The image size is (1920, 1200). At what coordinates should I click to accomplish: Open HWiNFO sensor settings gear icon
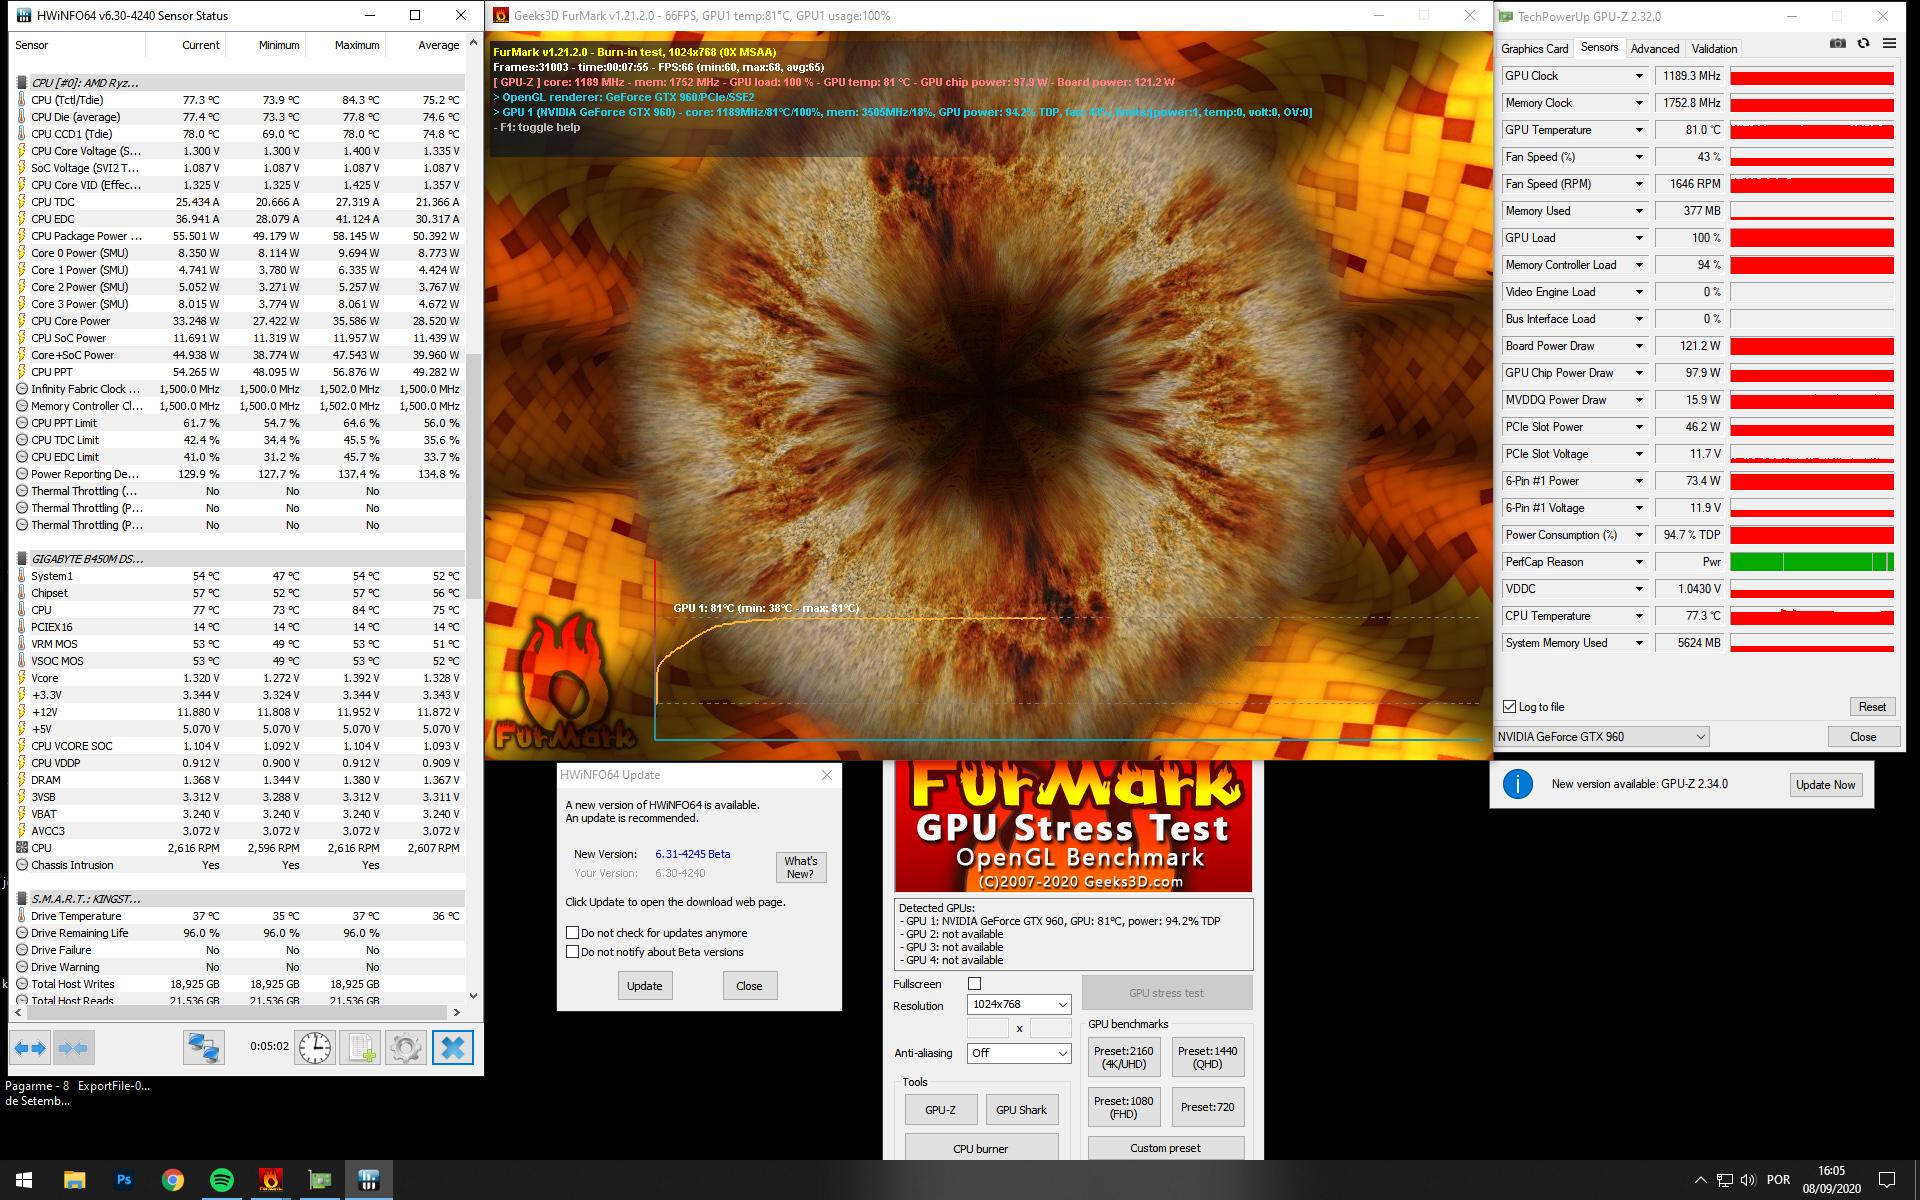pos(405,1048)
